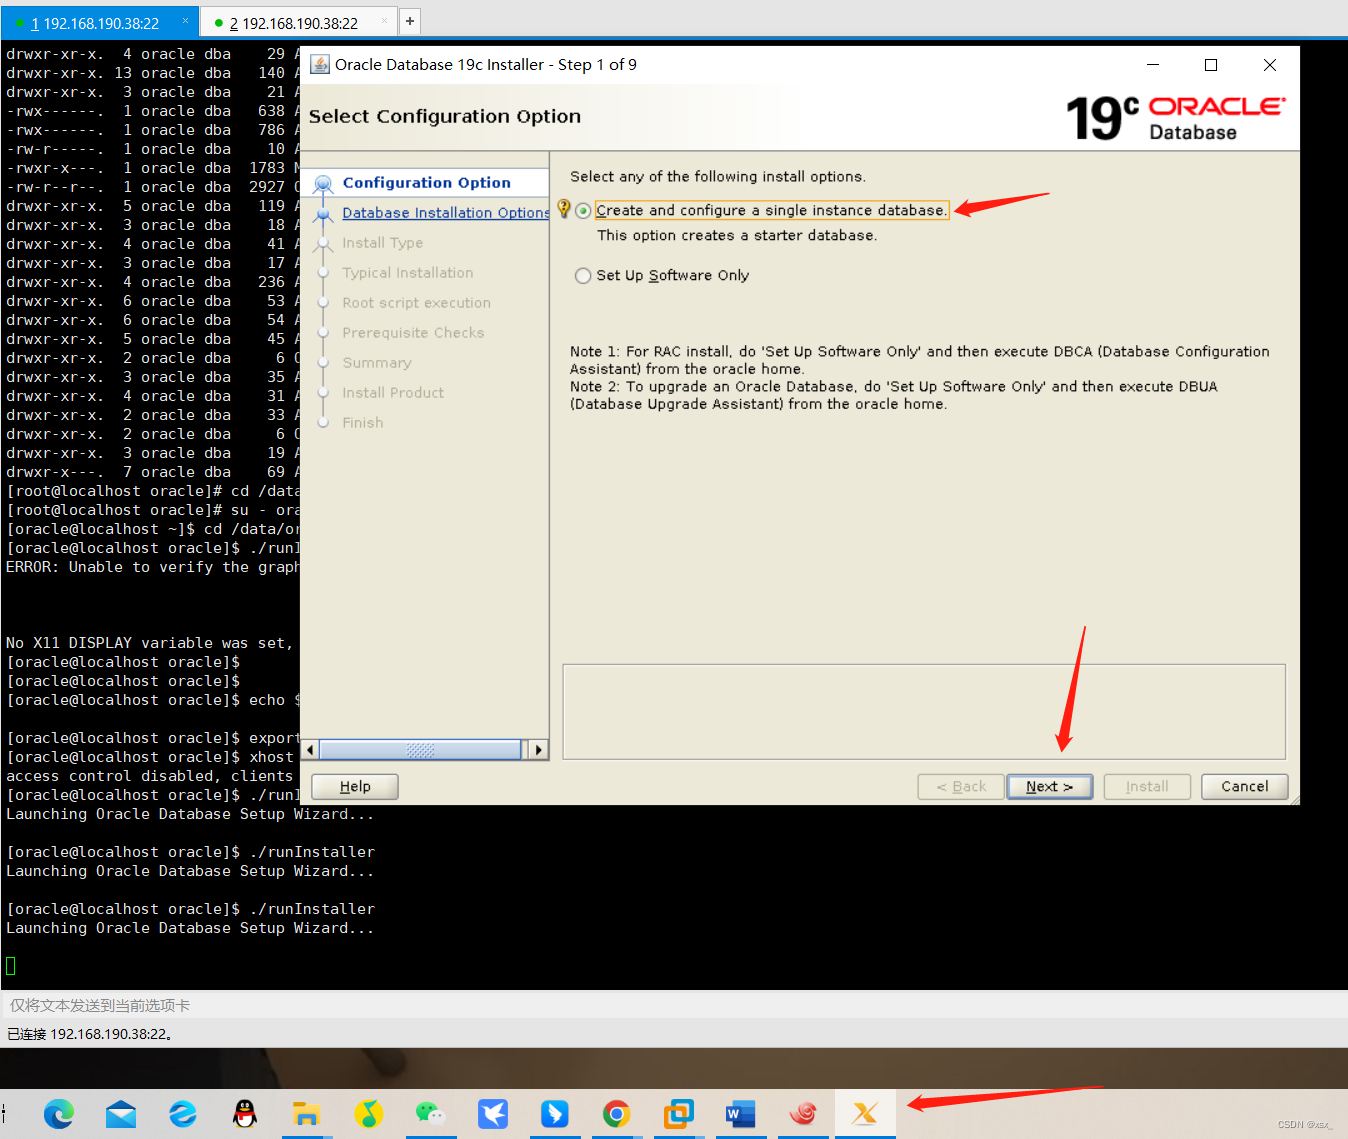Image resolution: width=1348 pixels, height=1139 pixels.
Task: Close the Oracle Database 19c Installer window
Action: [1270, 65]
